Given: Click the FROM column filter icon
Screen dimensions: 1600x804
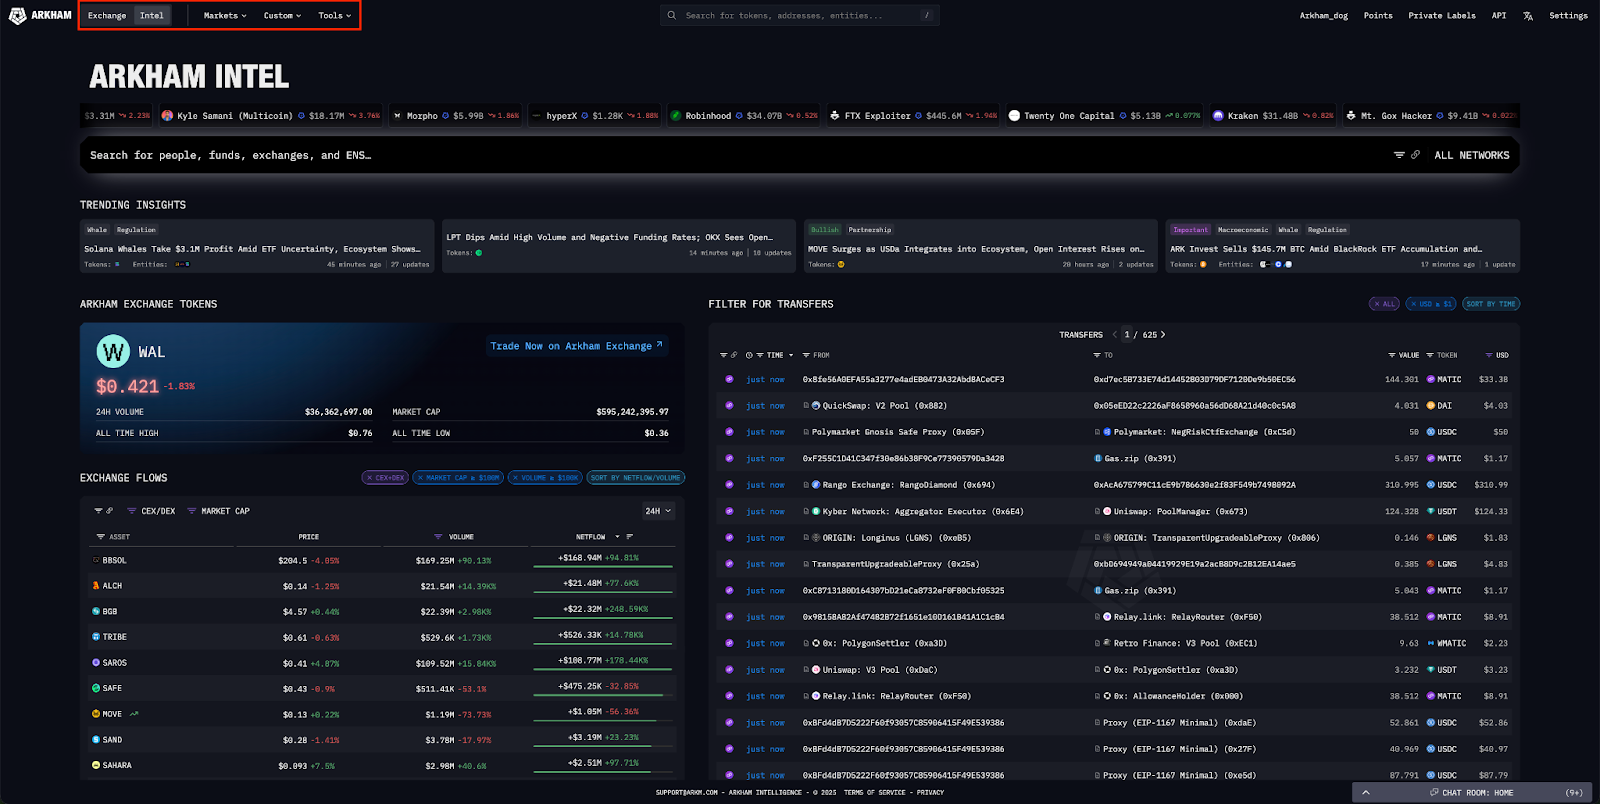Looking at the screenshot, I should click(x=807, y=355).
